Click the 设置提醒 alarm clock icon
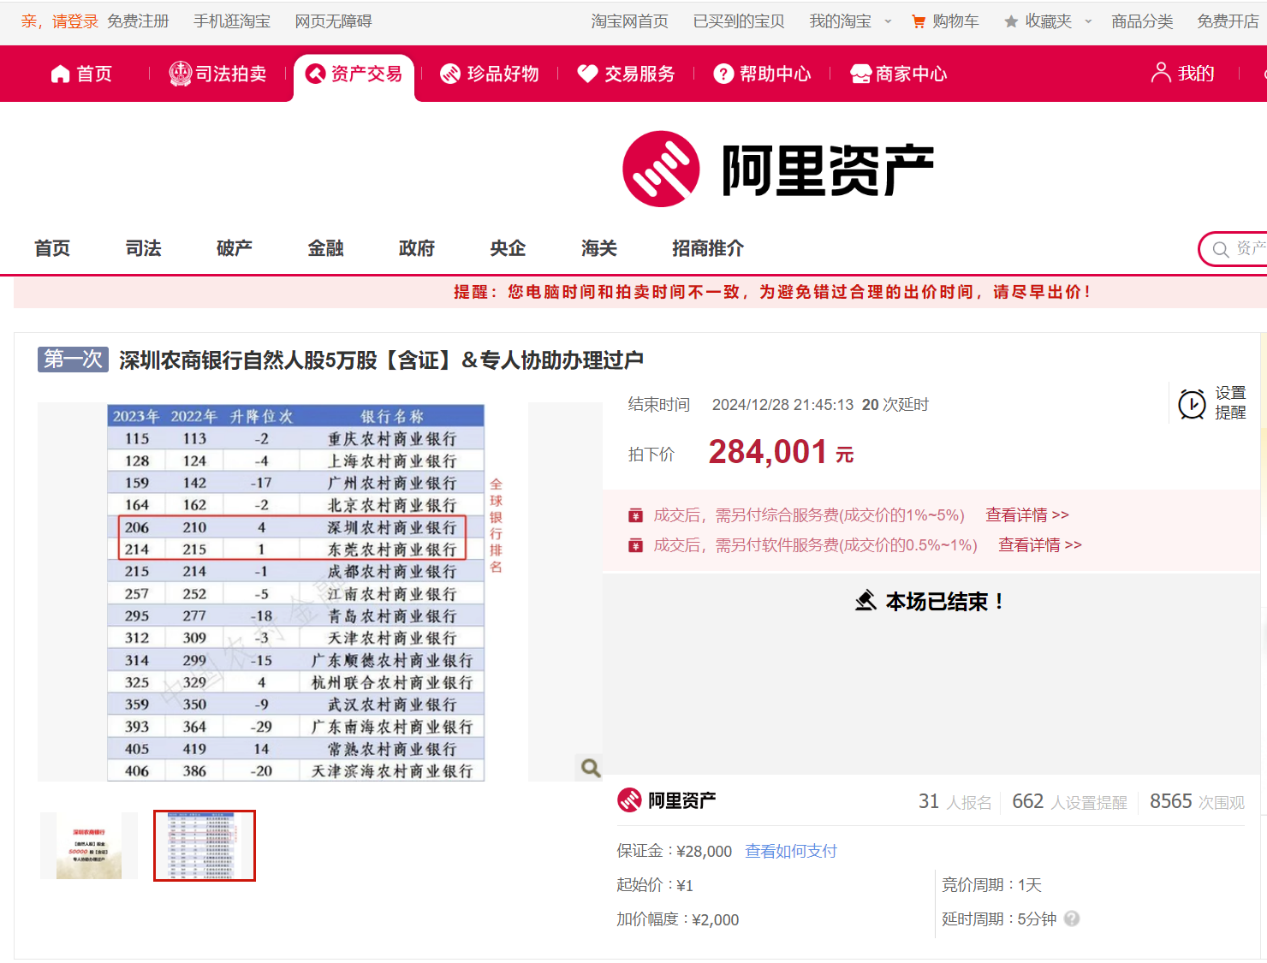Image resolution: width=1267 pixels, height=963 pixels. click(x=1191, y=403)
